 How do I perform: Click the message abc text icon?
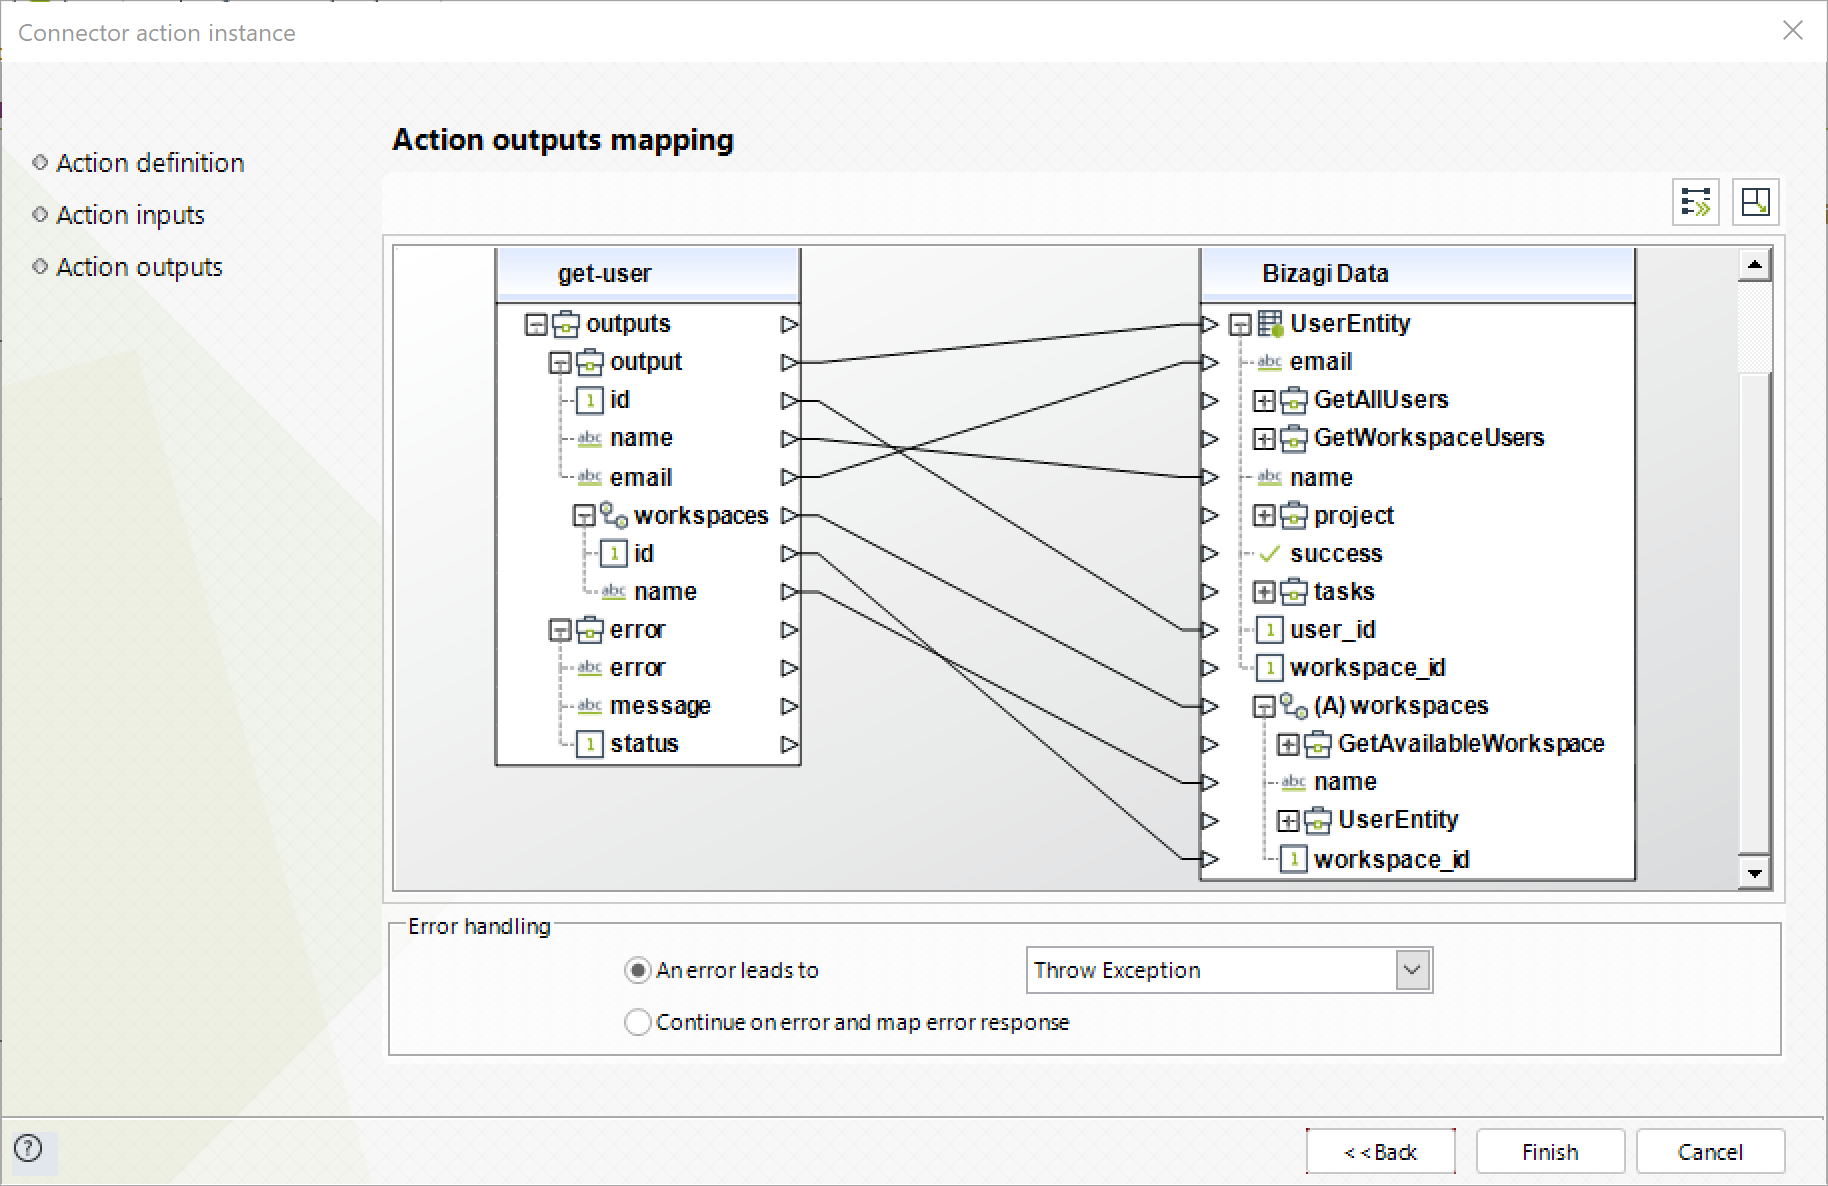point(590,706)
